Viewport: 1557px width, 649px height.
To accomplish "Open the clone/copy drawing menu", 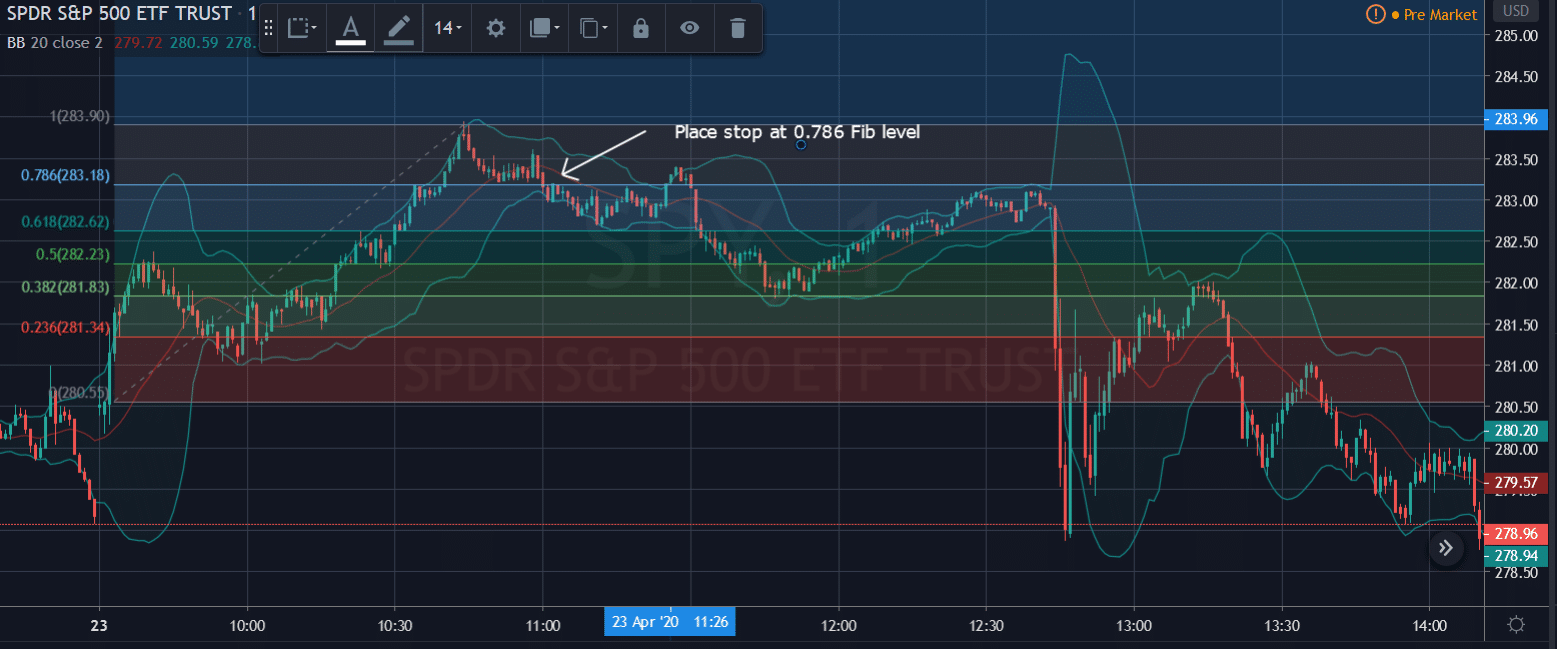I will [593, 28].
